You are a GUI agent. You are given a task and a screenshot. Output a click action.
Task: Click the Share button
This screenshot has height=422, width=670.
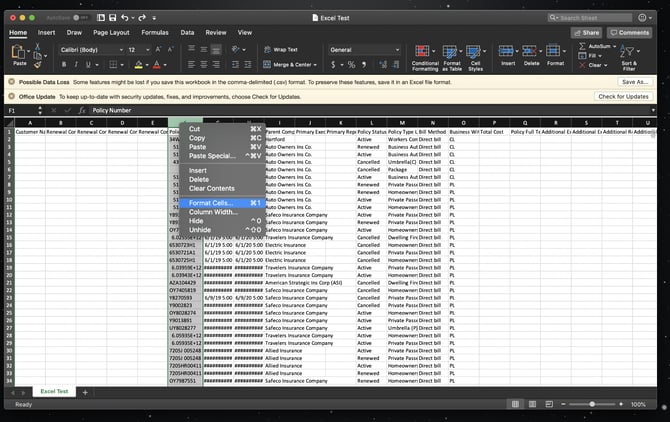(586, 32)
